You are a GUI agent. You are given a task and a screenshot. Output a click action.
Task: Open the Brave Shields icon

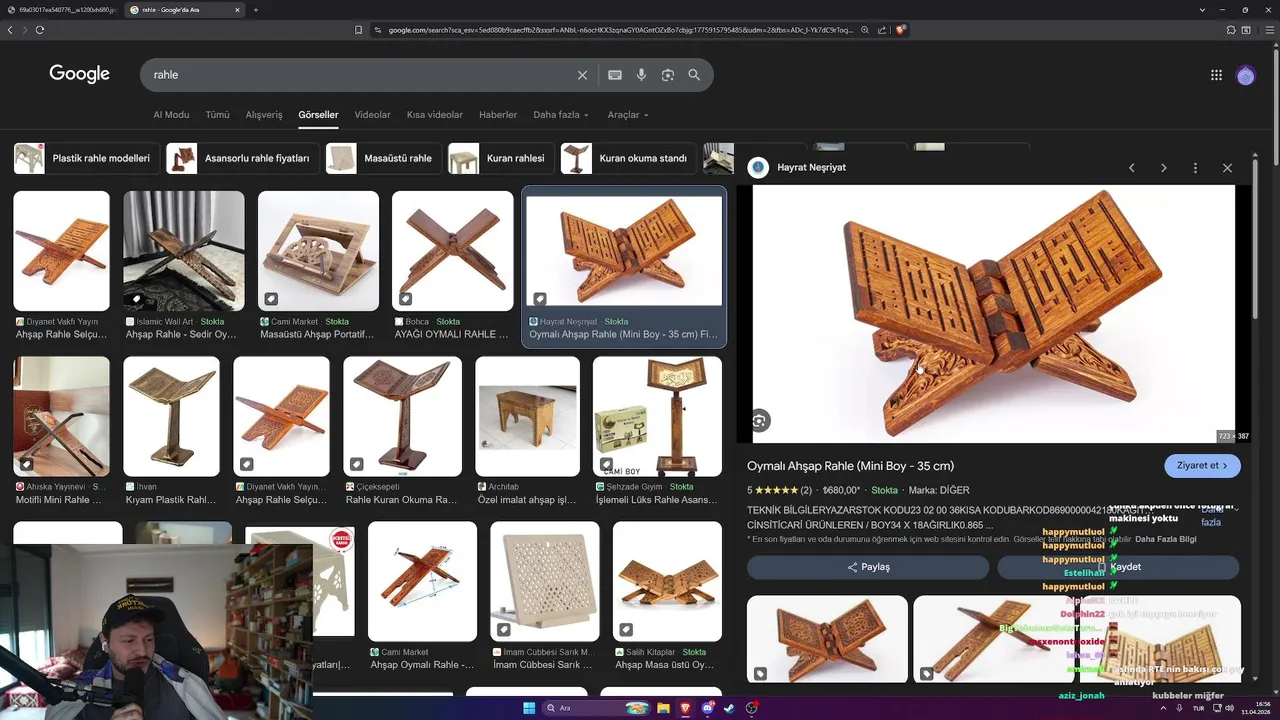point(900,30)
